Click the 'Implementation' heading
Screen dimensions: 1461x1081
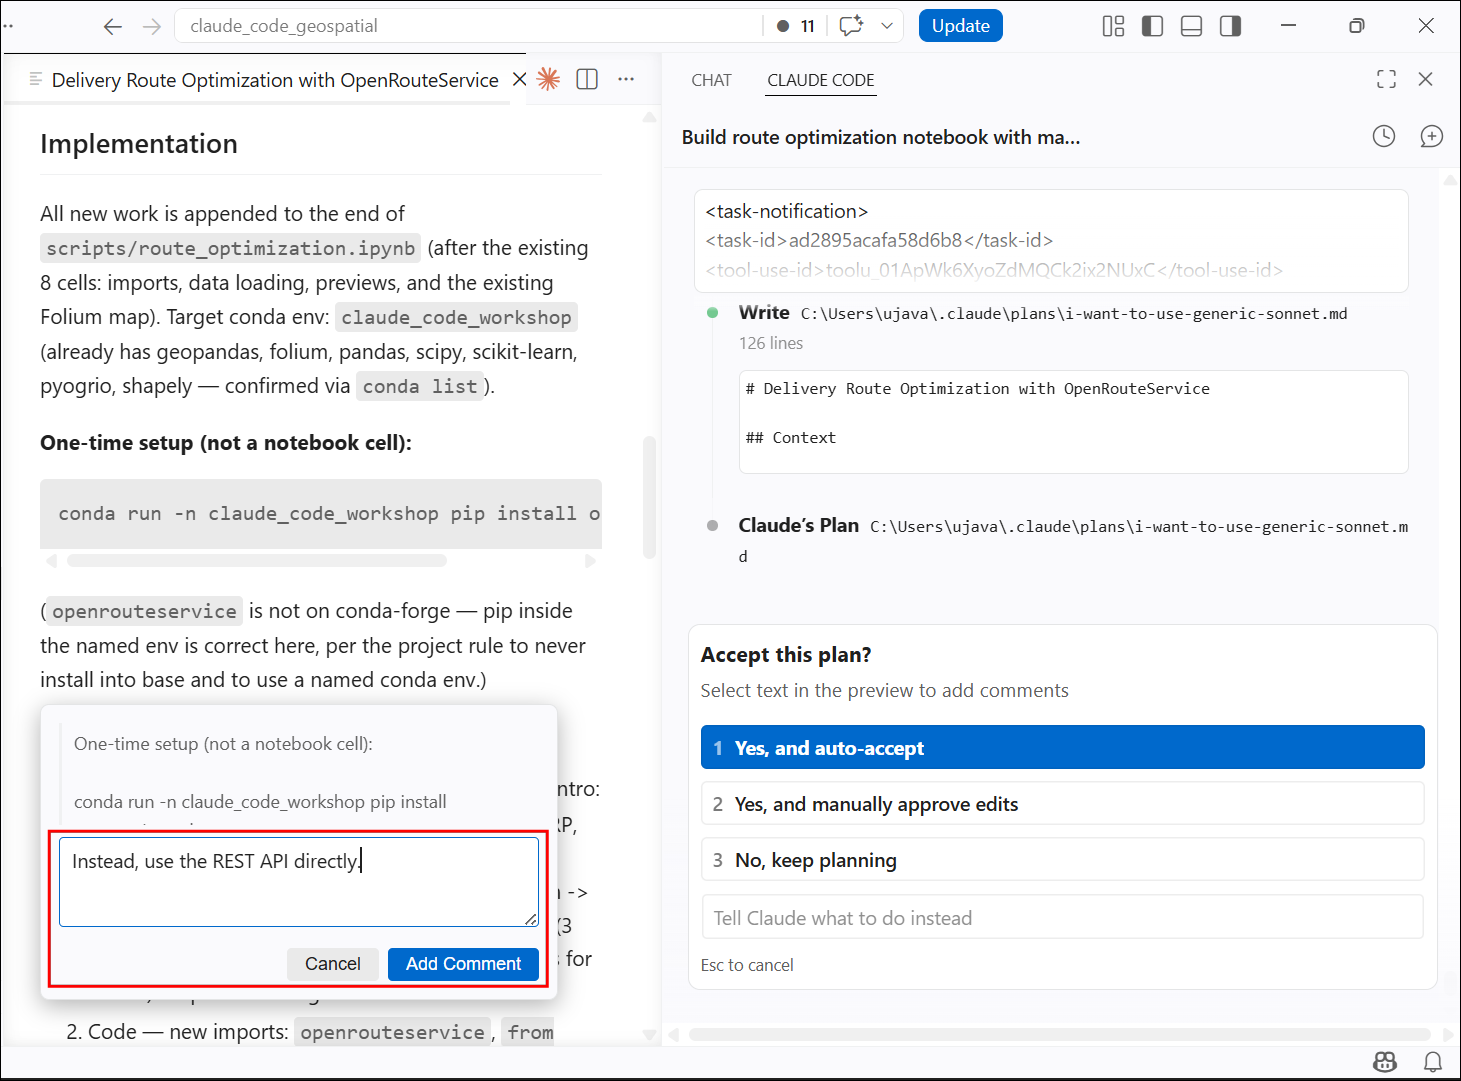[x=139, y=144]
